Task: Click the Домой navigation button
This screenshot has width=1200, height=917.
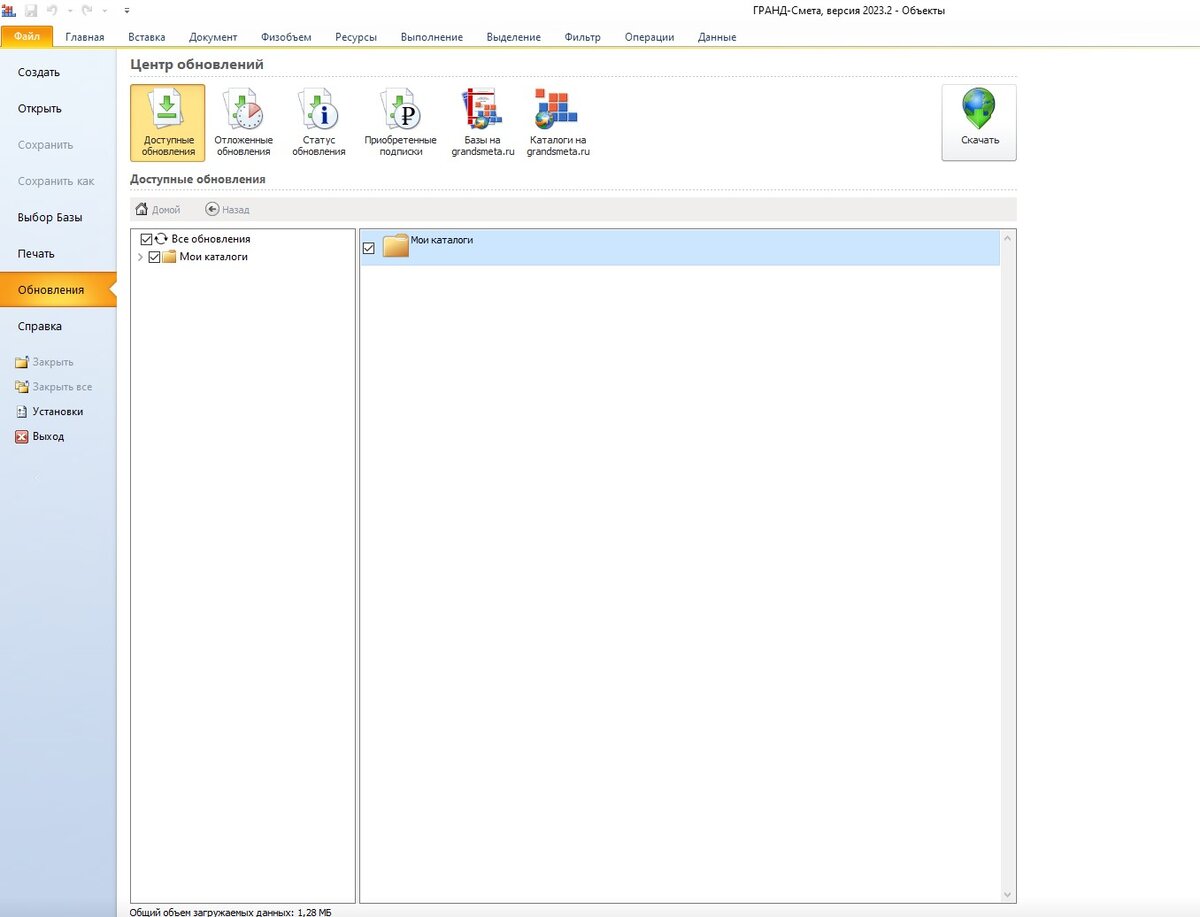Action: coord(158,210)
